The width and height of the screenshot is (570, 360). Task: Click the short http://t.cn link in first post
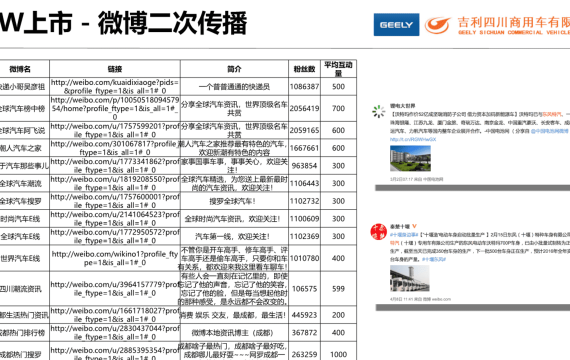point(413,139)
